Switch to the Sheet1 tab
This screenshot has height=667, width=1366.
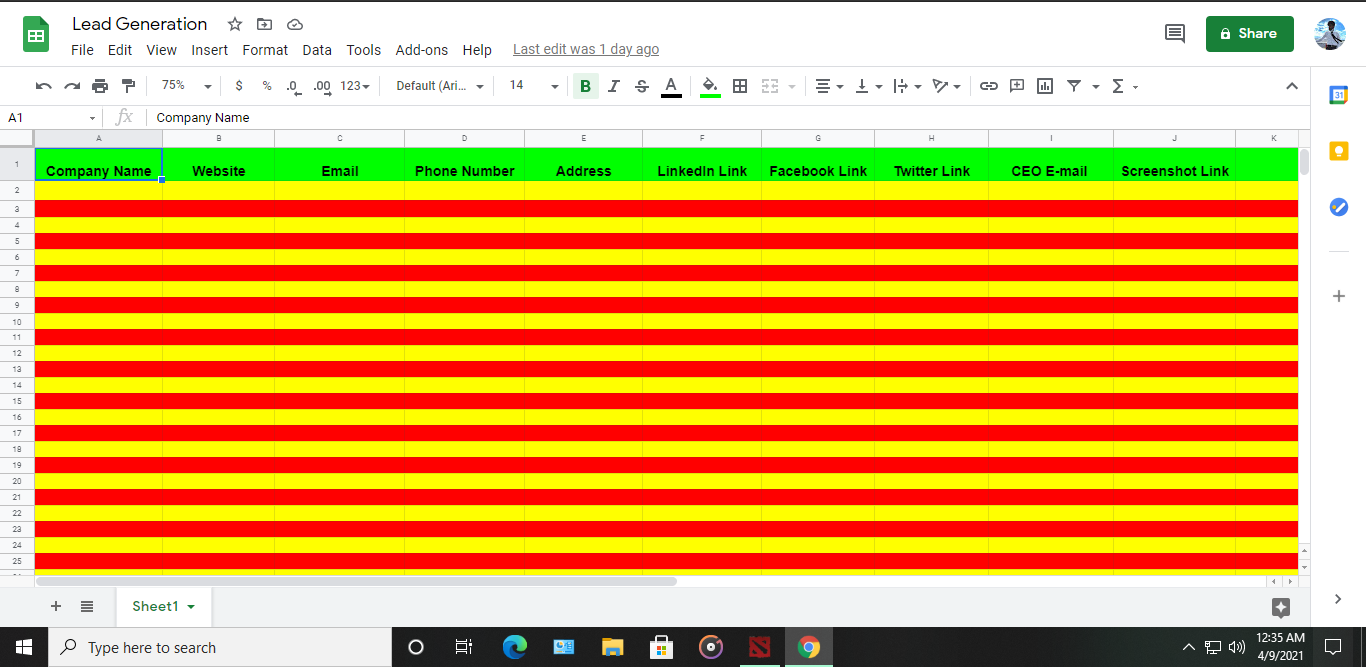(x=155, y=606)
